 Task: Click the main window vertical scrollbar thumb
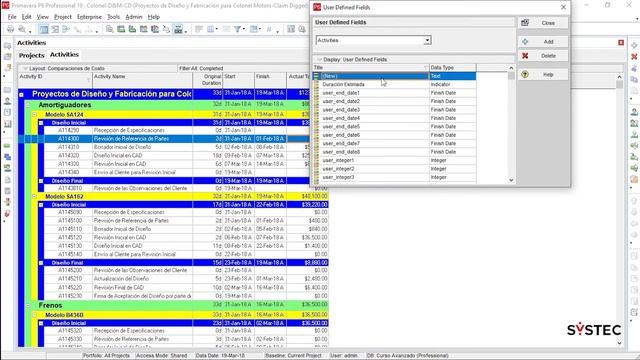[619, 84]
